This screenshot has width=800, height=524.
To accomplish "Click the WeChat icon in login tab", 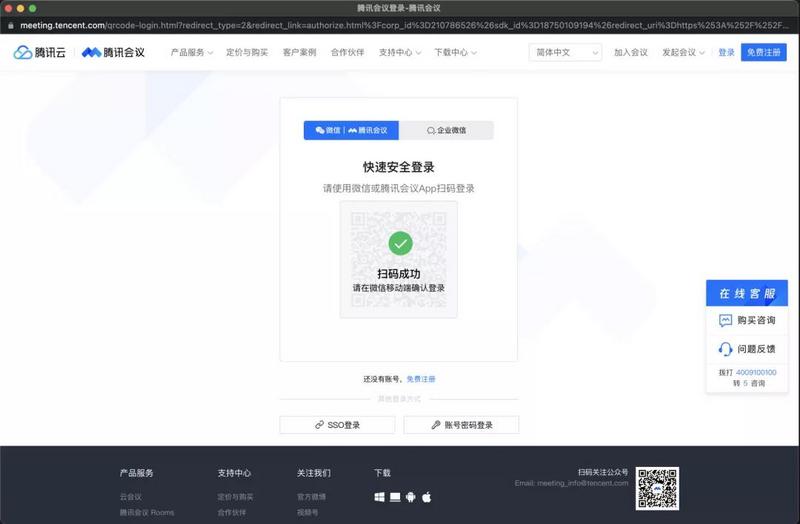I will [x=320, y=130].
